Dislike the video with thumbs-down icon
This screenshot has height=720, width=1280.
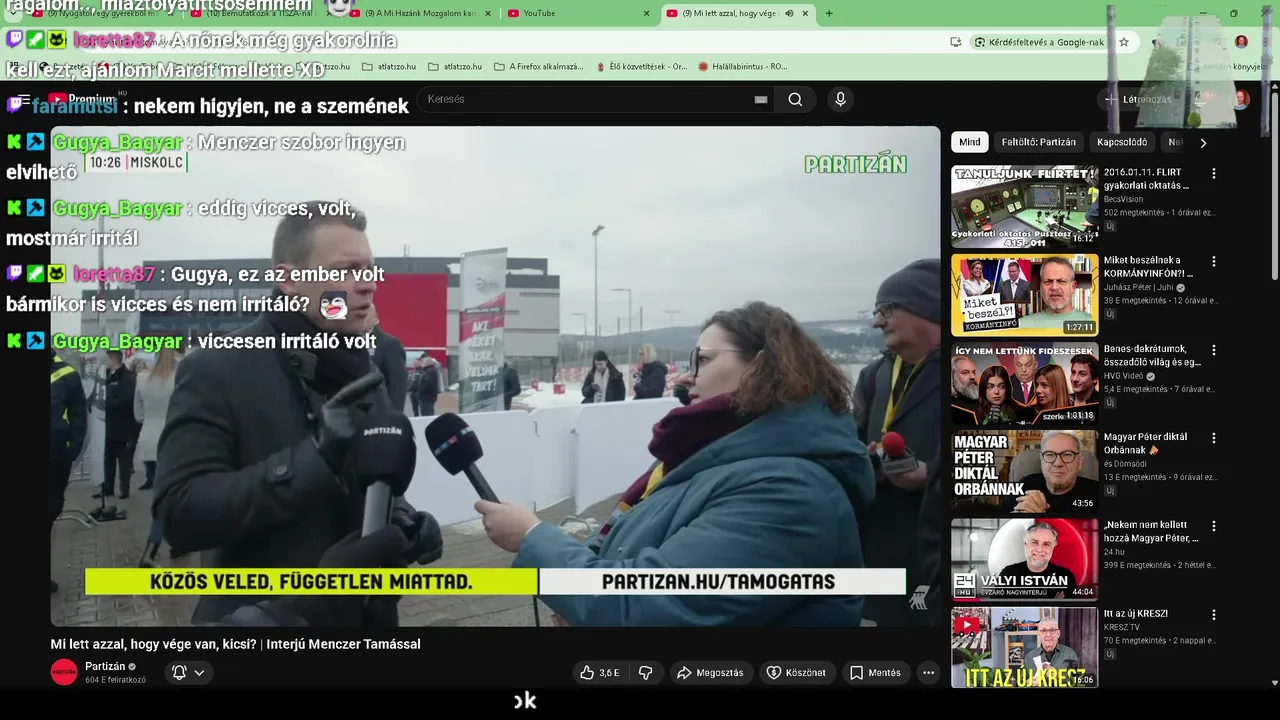click(x=645, y=673)
